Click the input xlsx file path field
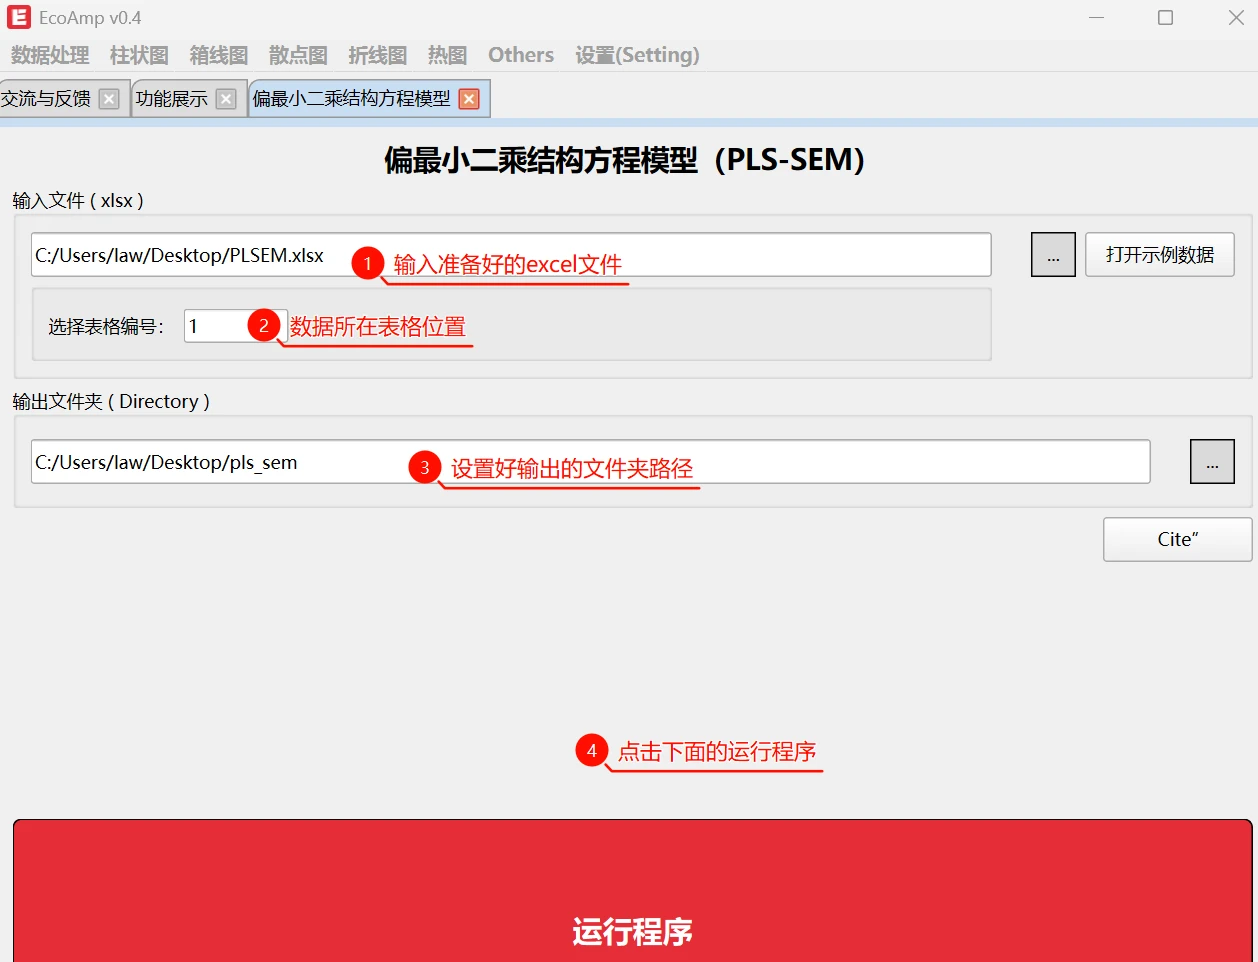This screenshot has height=962, width=1258. coord(511,255)
